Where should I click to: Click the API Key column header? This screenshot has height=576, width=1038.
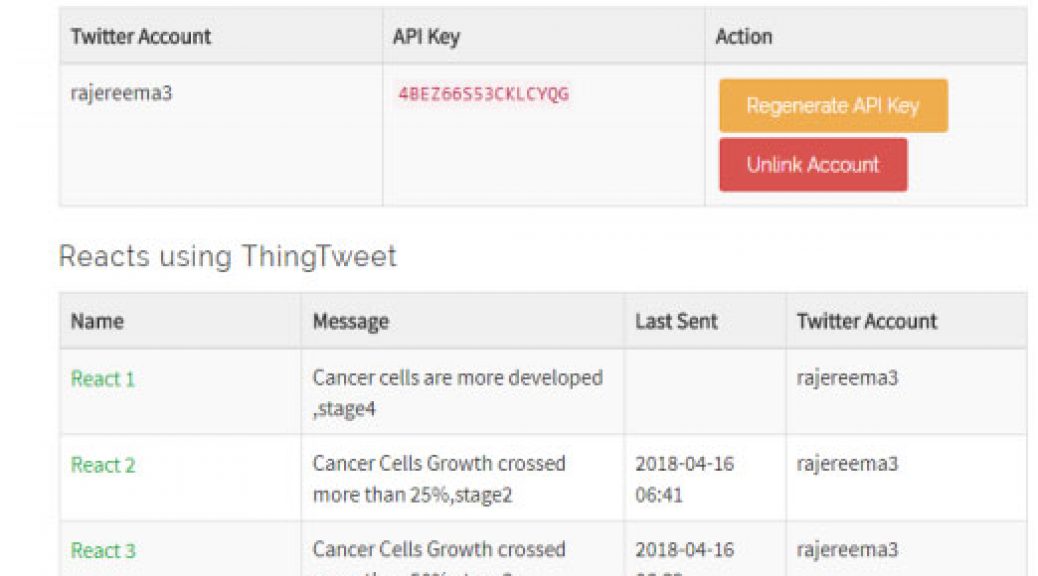pos(426,36)
